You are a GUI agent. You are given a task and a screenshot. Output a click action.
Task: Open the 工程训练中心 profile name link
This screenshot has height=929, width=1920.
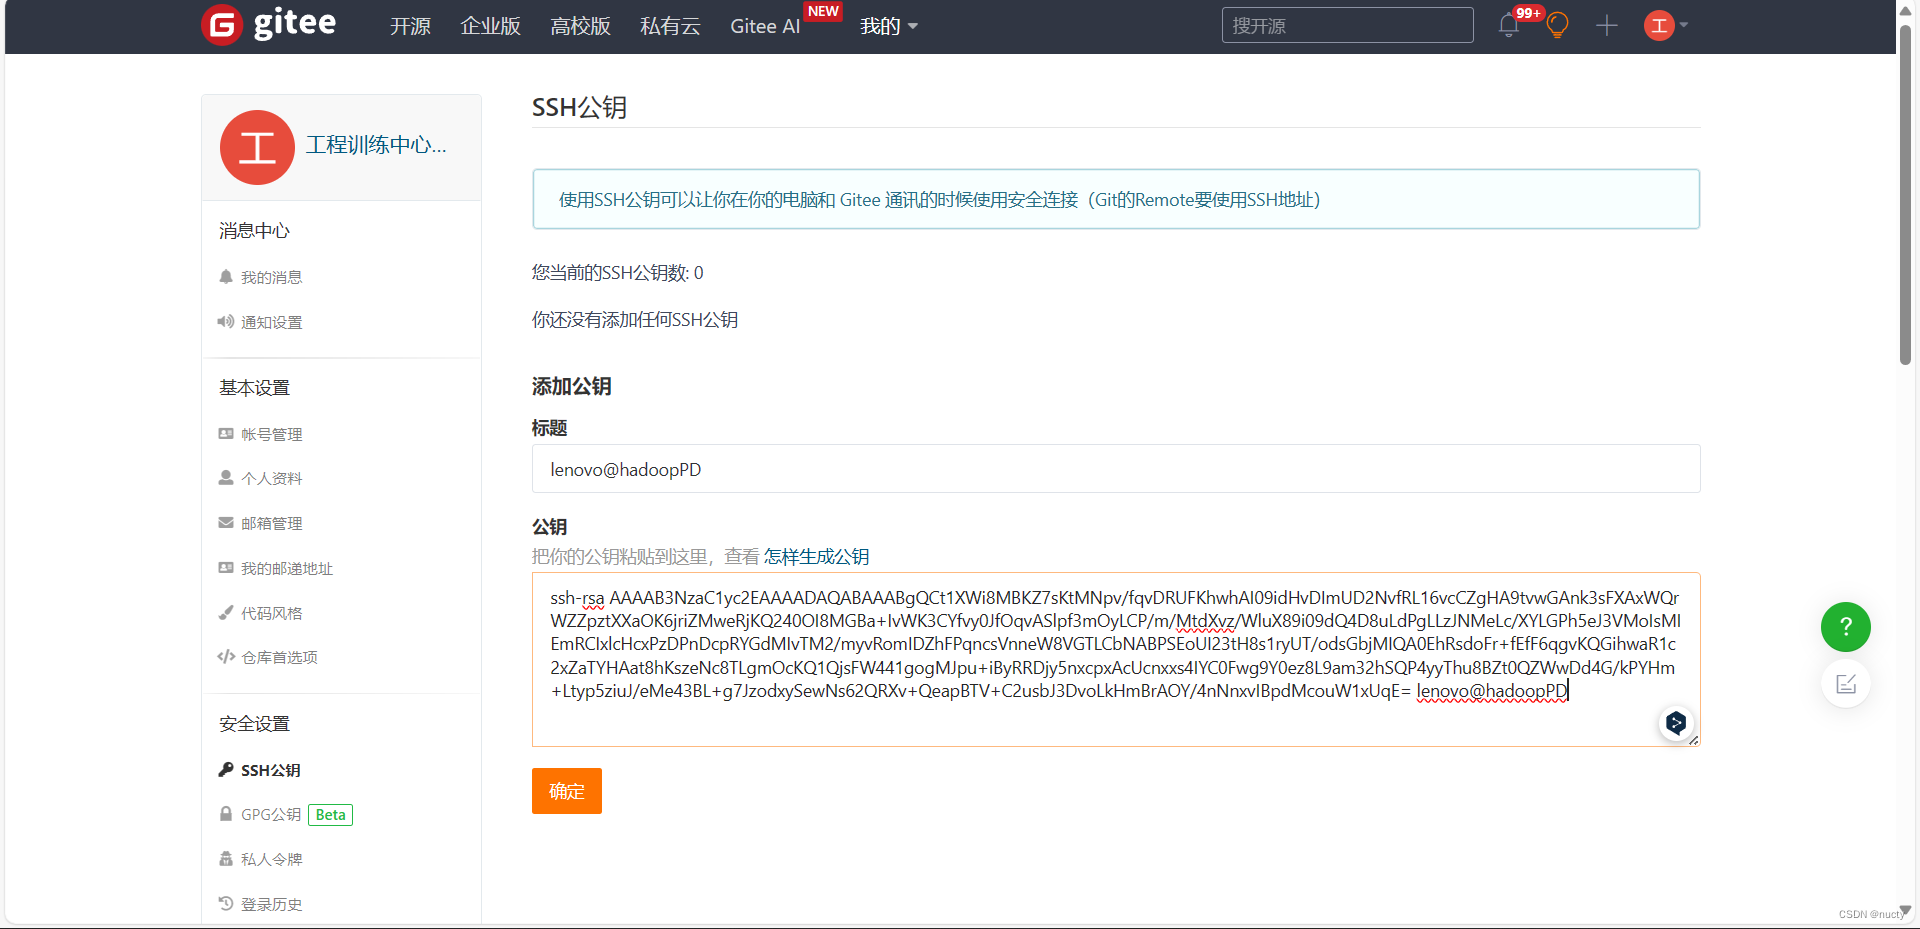[x=376, y=145]
